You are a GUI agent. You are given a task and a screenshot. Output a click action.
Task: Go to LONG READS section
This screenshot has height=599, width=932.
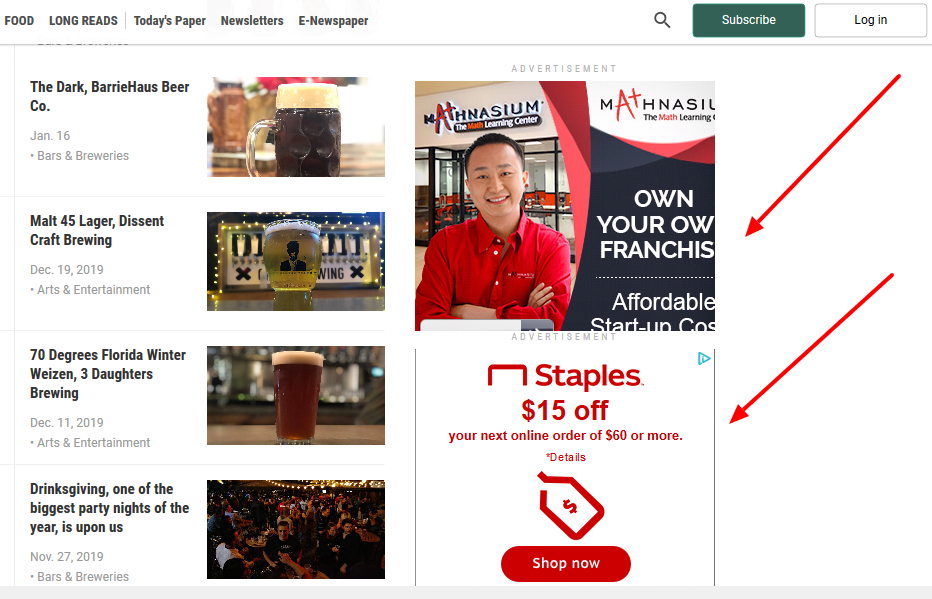83,21
